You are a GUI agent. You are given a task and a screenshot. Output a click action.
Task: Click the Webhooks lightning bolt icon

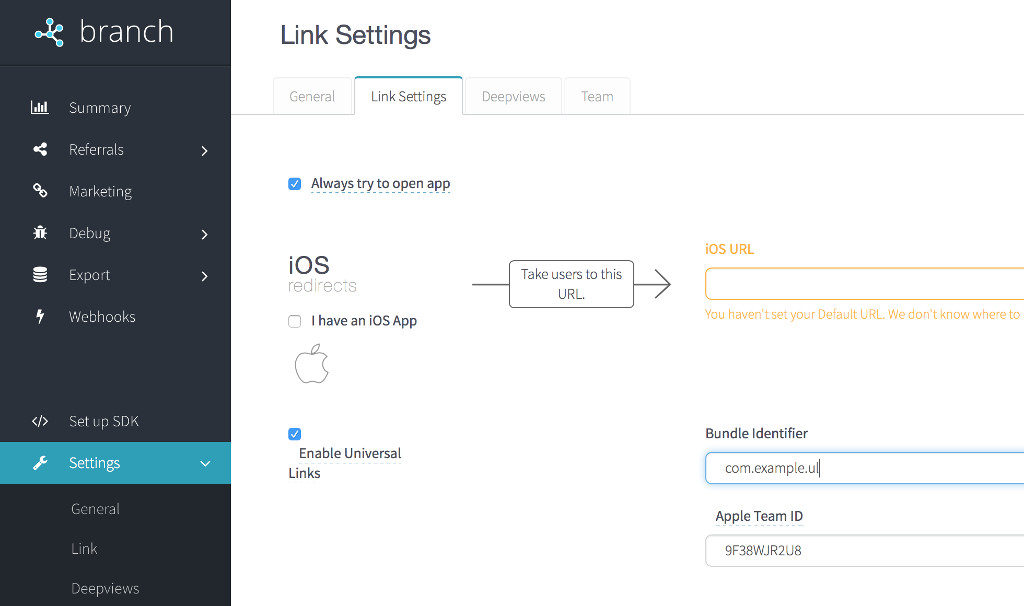pos(40,317)
